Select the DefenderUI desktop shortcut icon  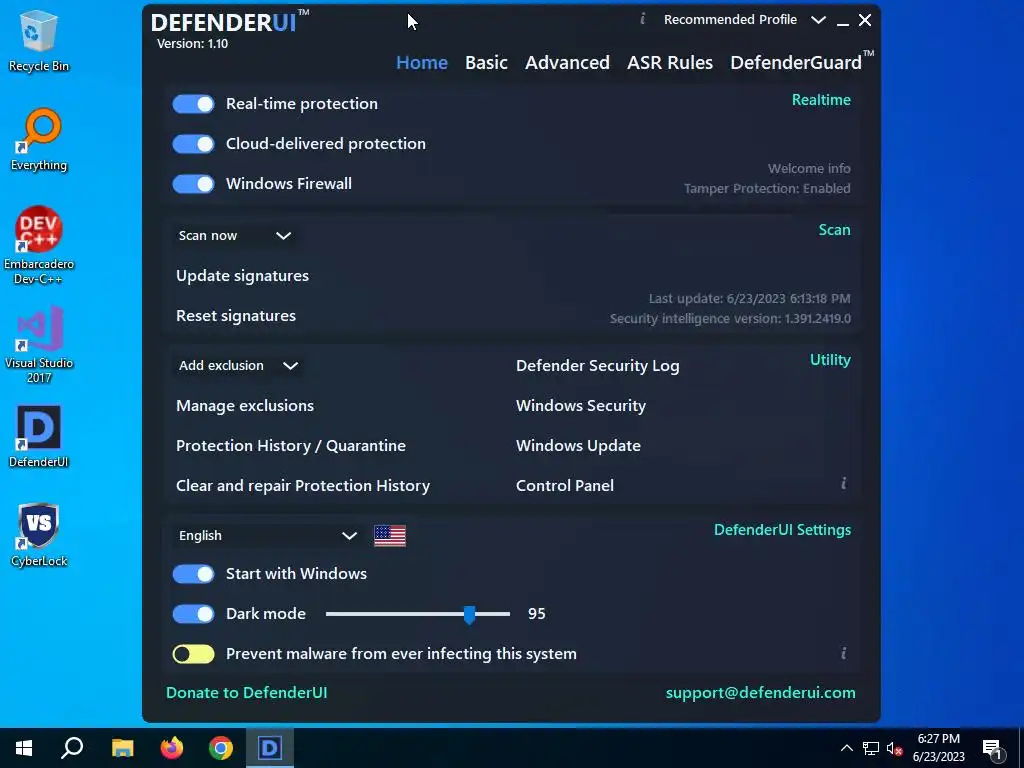pyautogui.click(x=39, y=437)
